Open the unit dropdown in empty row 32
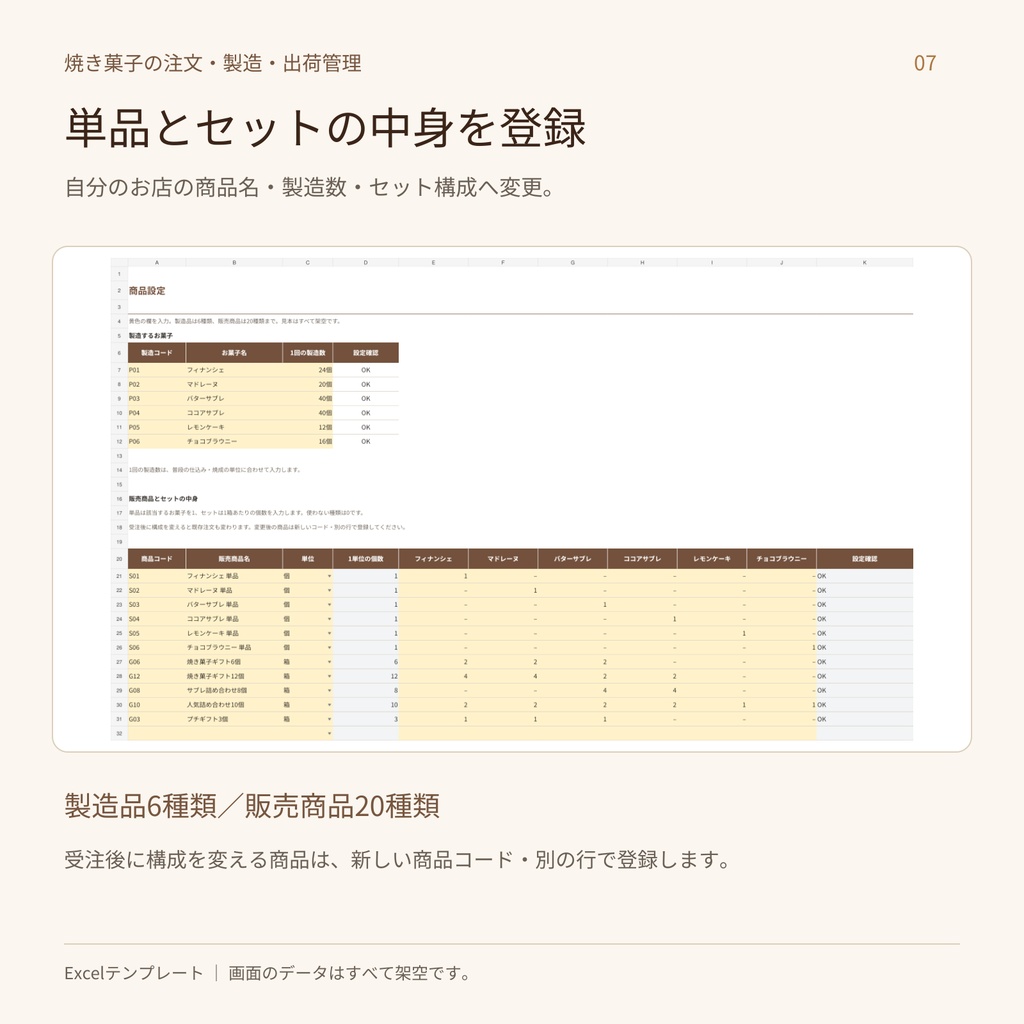 tap(329, 734)
